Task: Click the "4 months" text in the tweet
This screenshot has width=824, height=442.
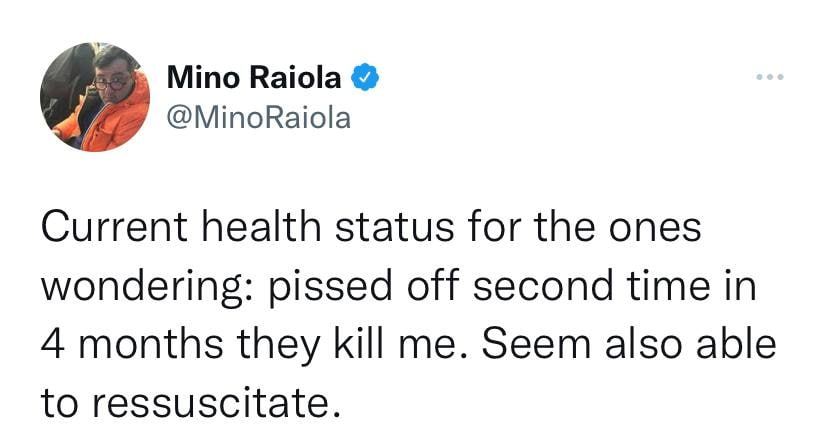Action: 132,345
